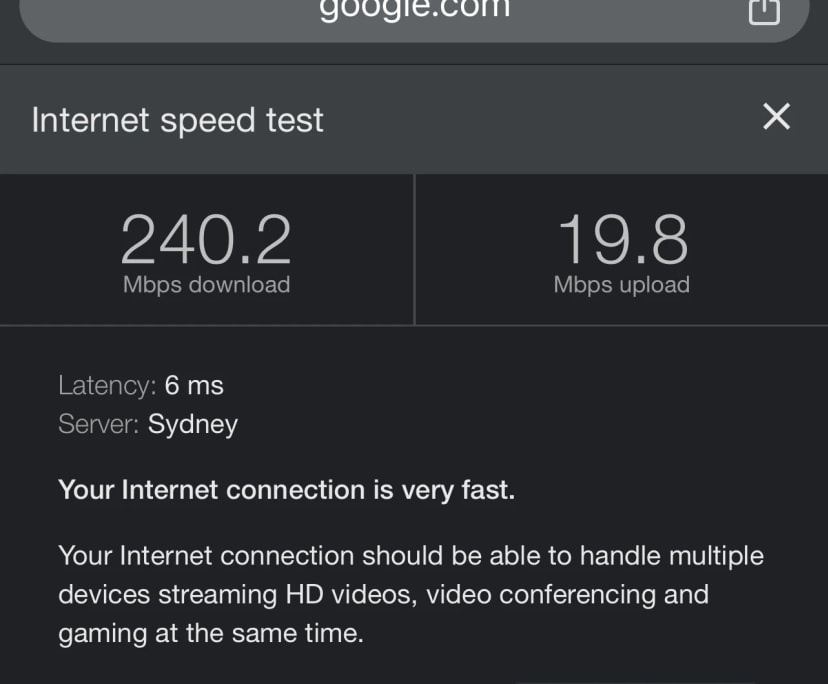Click "video conferencing" in the description text
This screenshot has width=828, height=684.
pyautogui.click(x=541, y=594)
